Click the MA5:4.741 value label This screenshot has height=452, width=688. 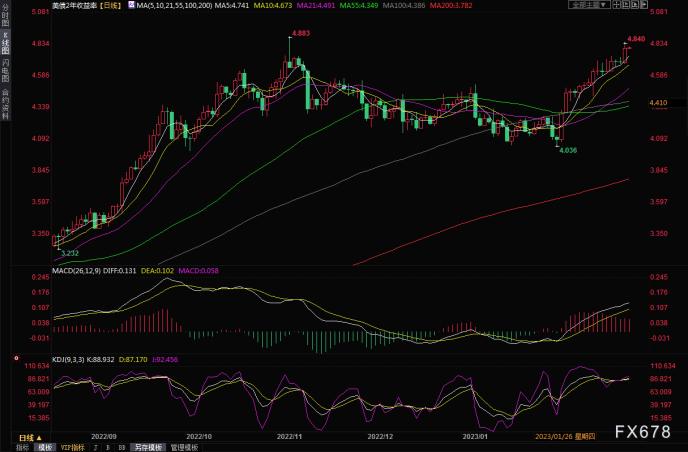(231, 6)
